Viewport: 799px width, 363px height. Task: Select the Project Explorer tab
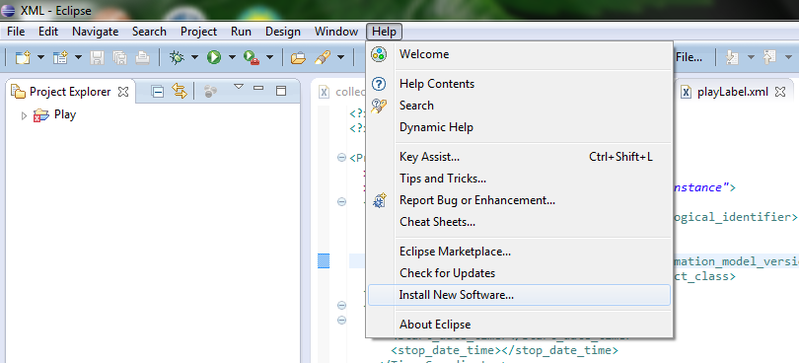(x=70, y=92)
